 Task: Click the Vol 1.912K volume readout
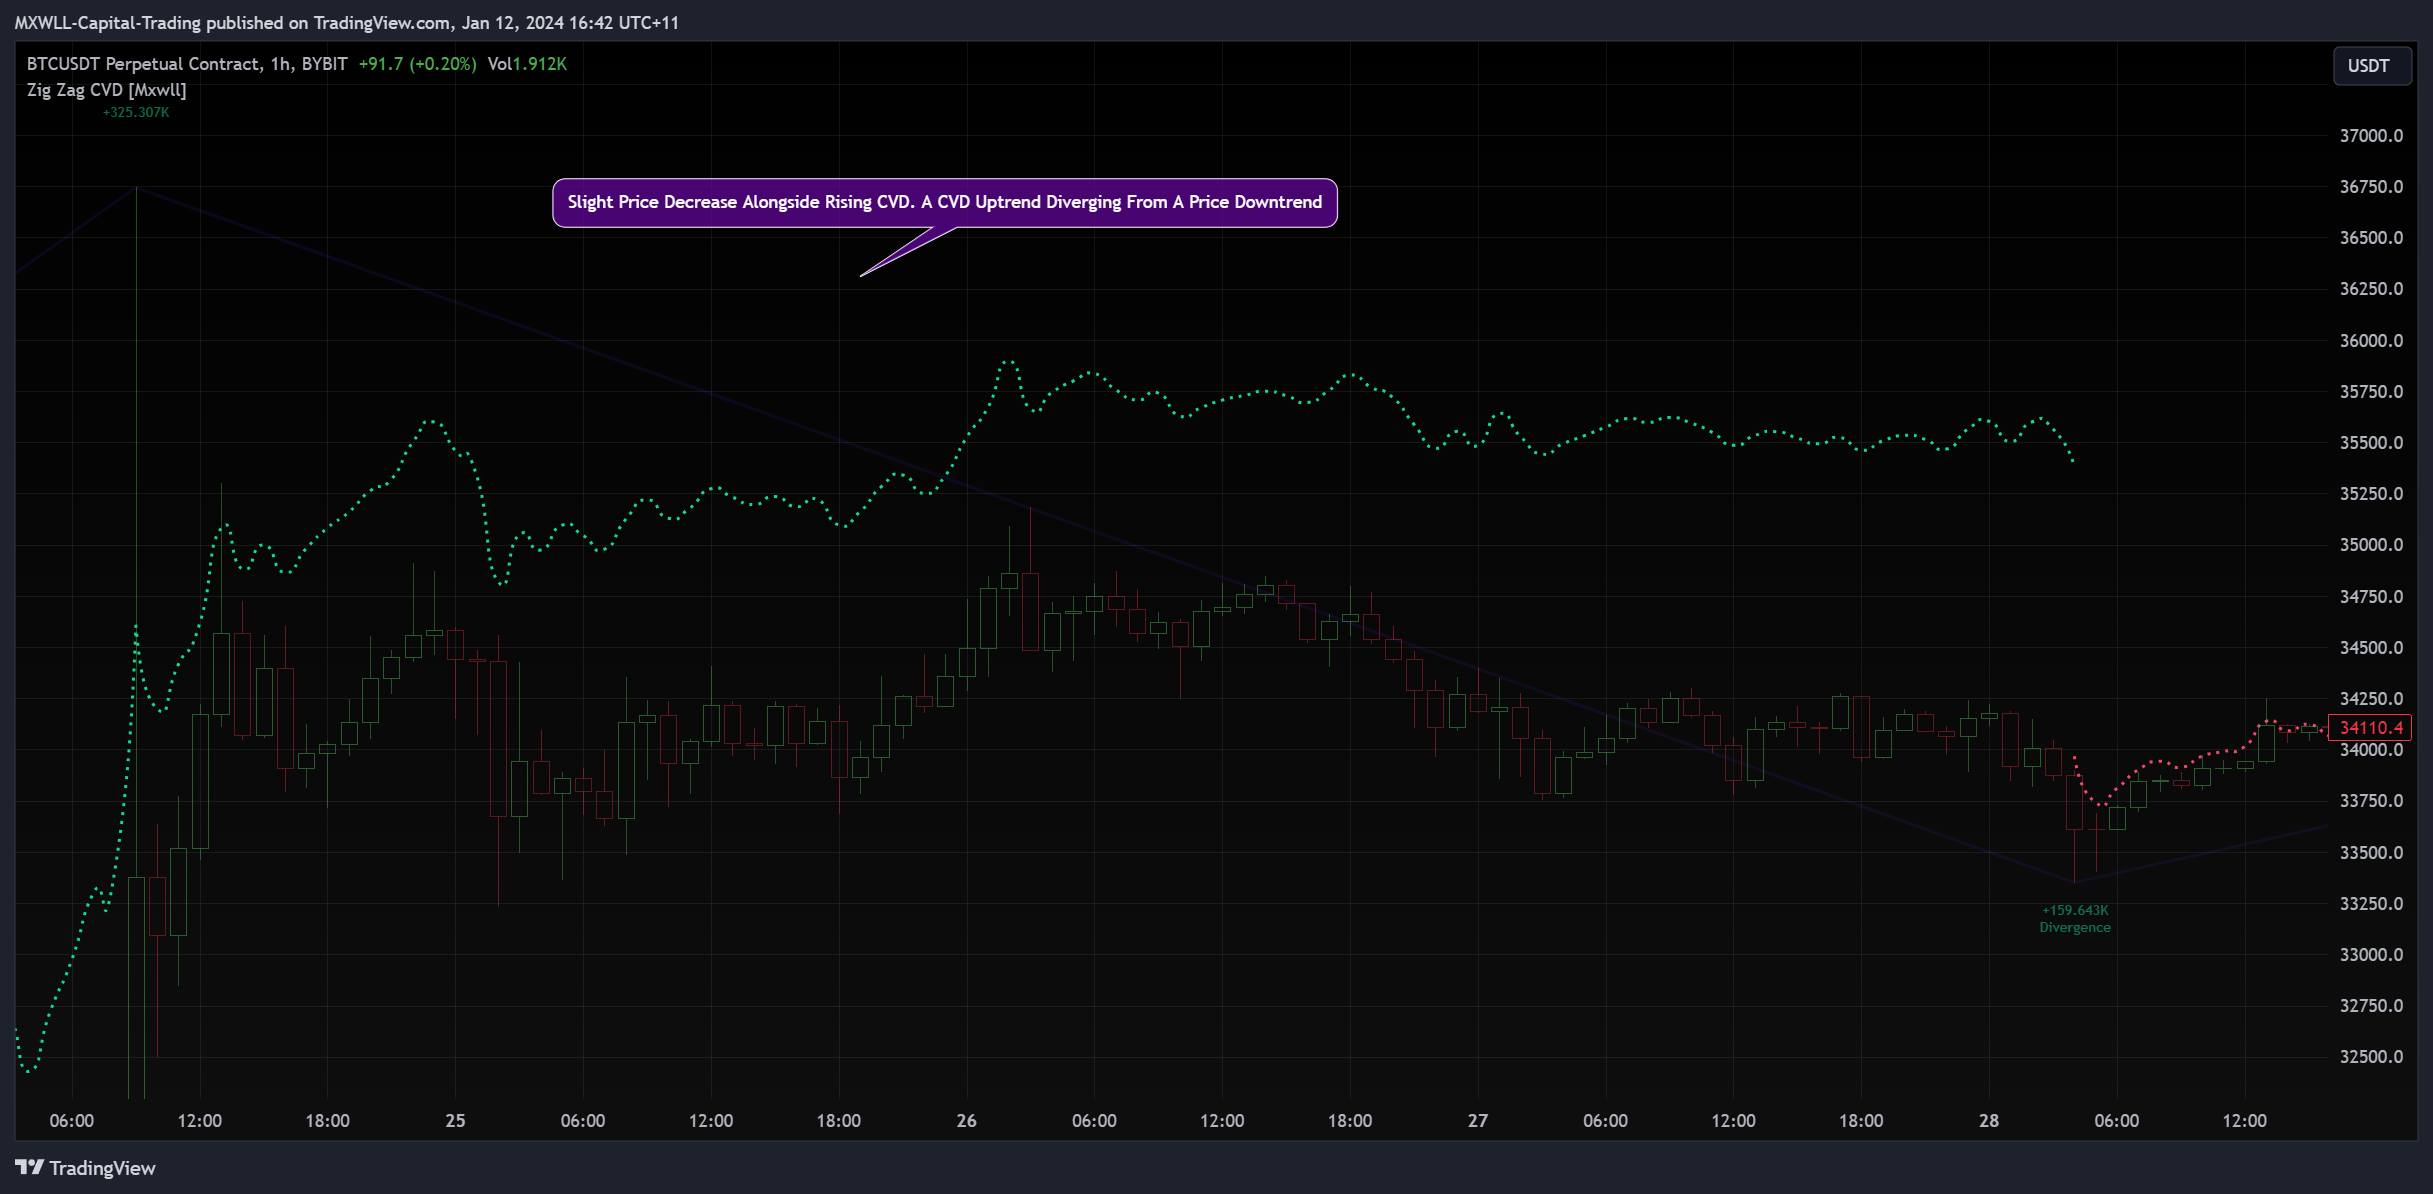(527, 64)
